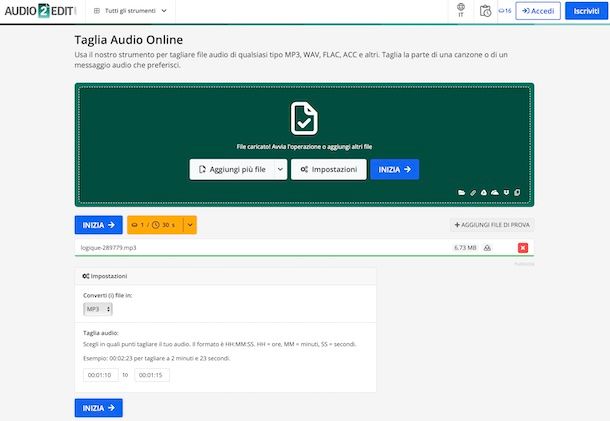This screenshot has height=421, width=610.
Task: Click the Esempio 00:02:23 hint text
Action: pyautogui.click(x=157, y=358)
